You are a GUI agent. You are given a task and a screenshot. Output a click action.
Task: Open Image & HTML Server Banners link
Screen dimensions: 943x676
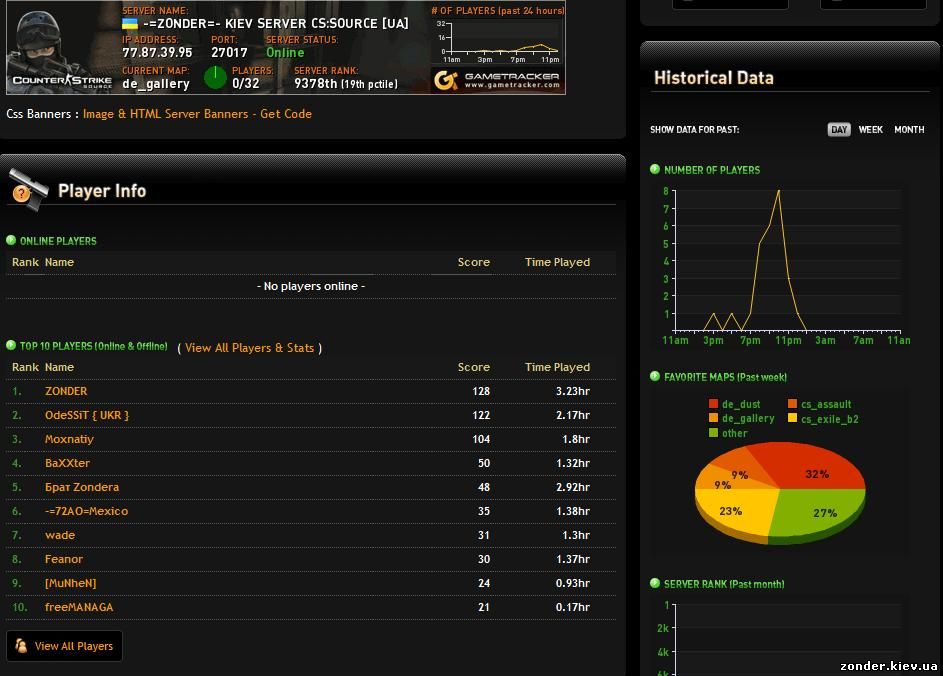coord(197,114)
